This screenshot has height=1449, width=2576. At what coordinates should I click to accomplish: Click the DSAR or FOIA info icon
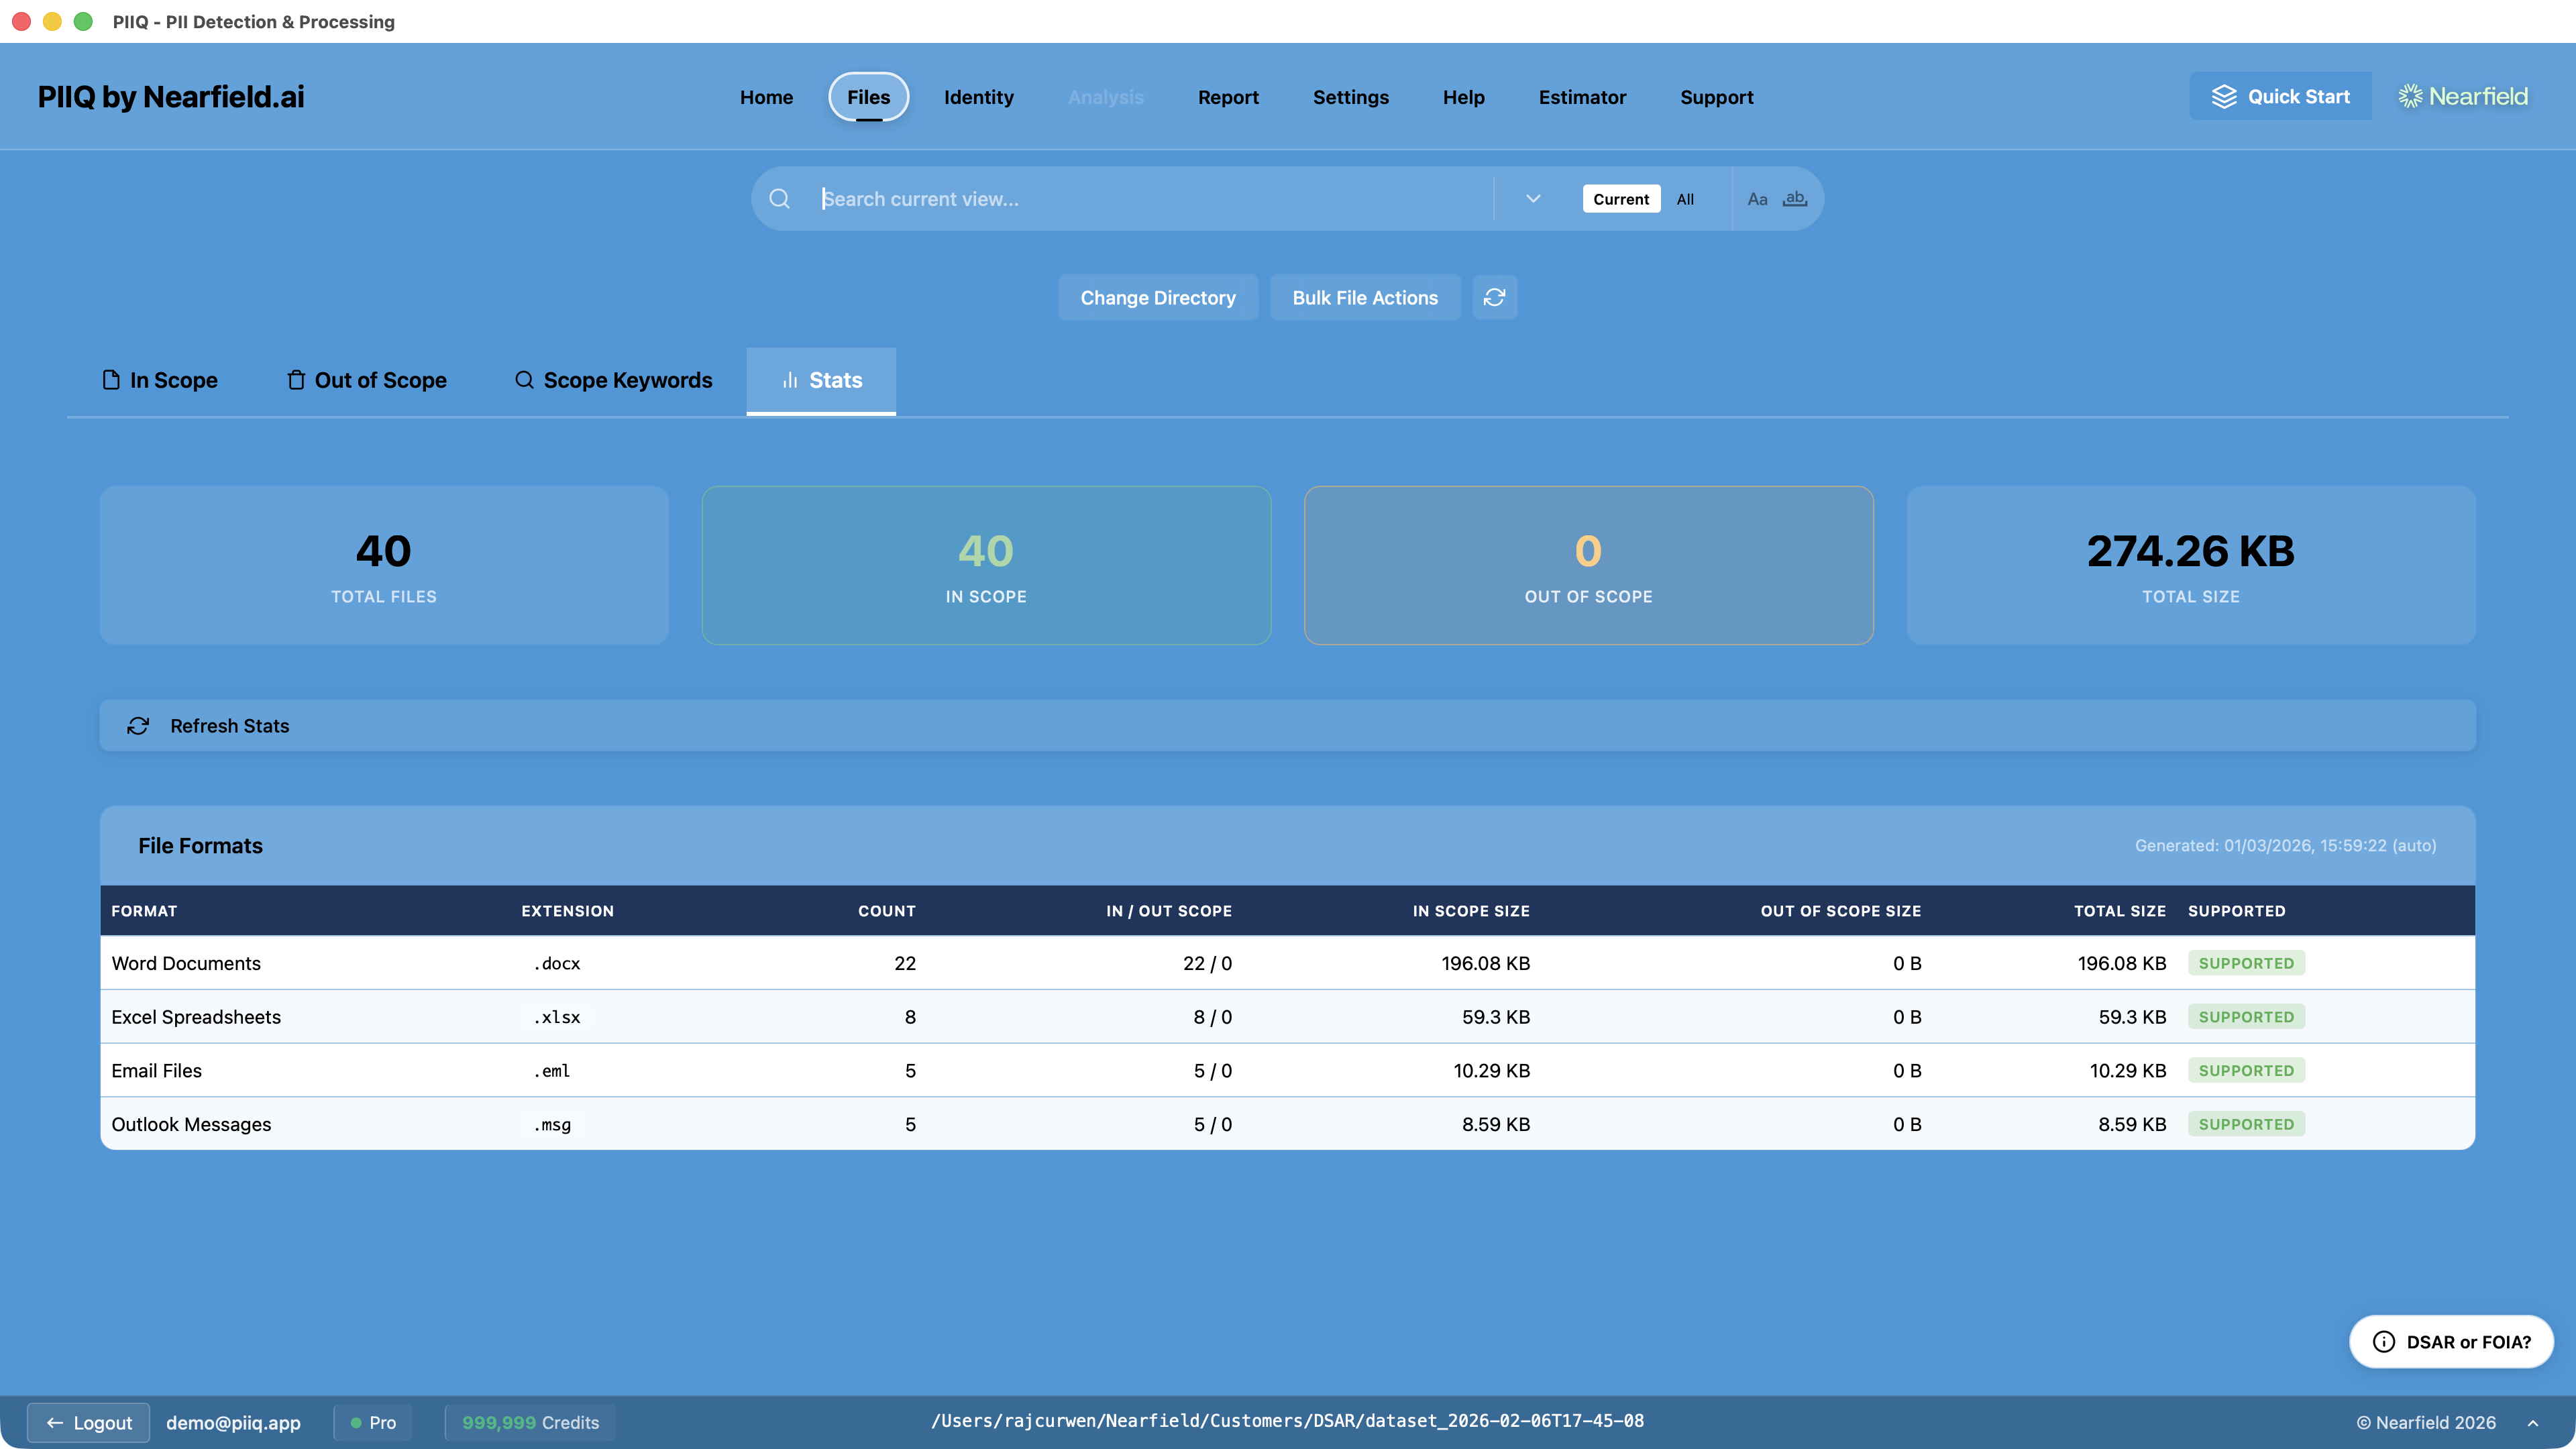(x=2384, y=1342)
